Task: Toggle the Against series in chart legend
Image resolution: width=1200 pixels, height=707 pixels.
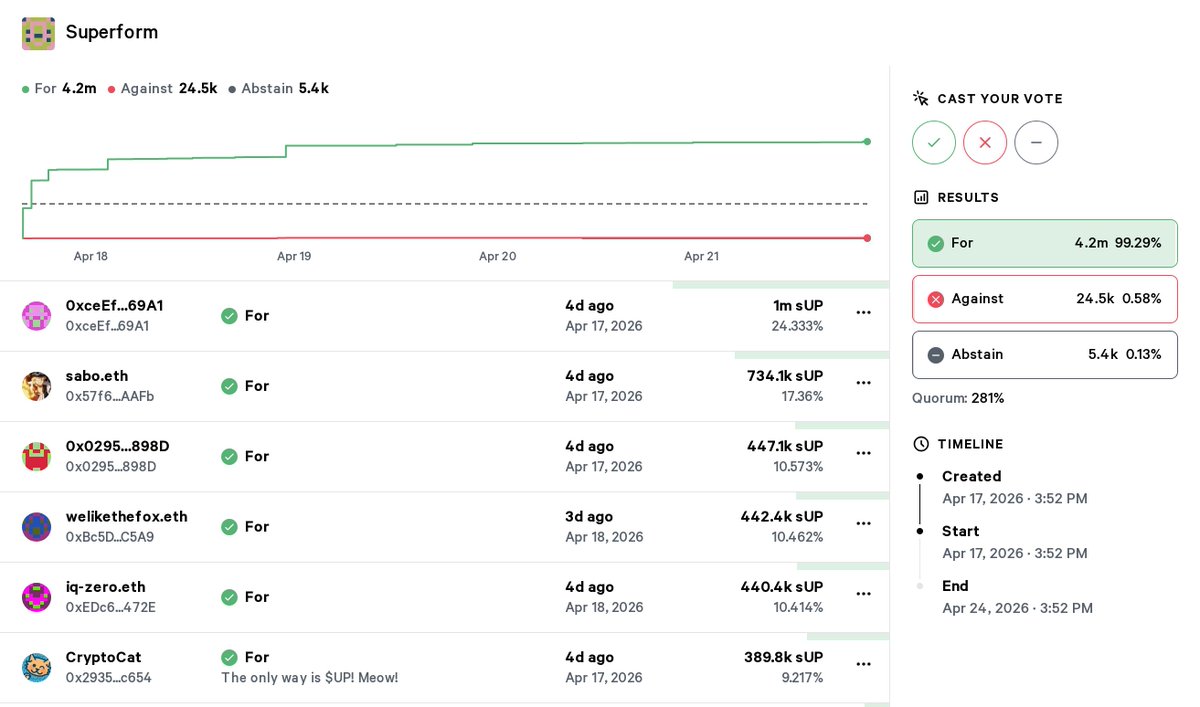Action: pos(163,88)
